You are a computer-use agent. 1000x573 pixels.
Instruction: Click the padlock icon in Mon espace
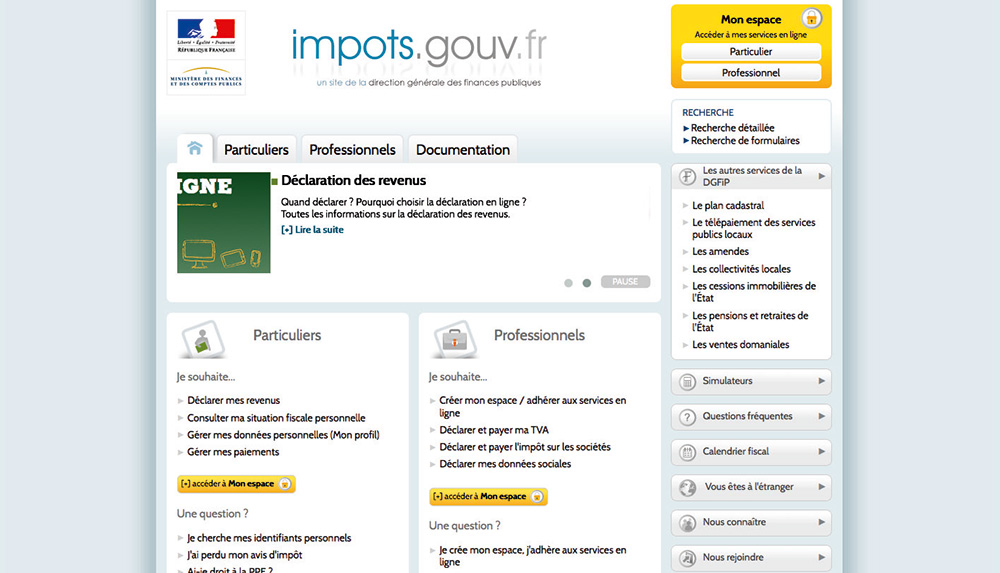pyautogui.click(x=811, y=18)
